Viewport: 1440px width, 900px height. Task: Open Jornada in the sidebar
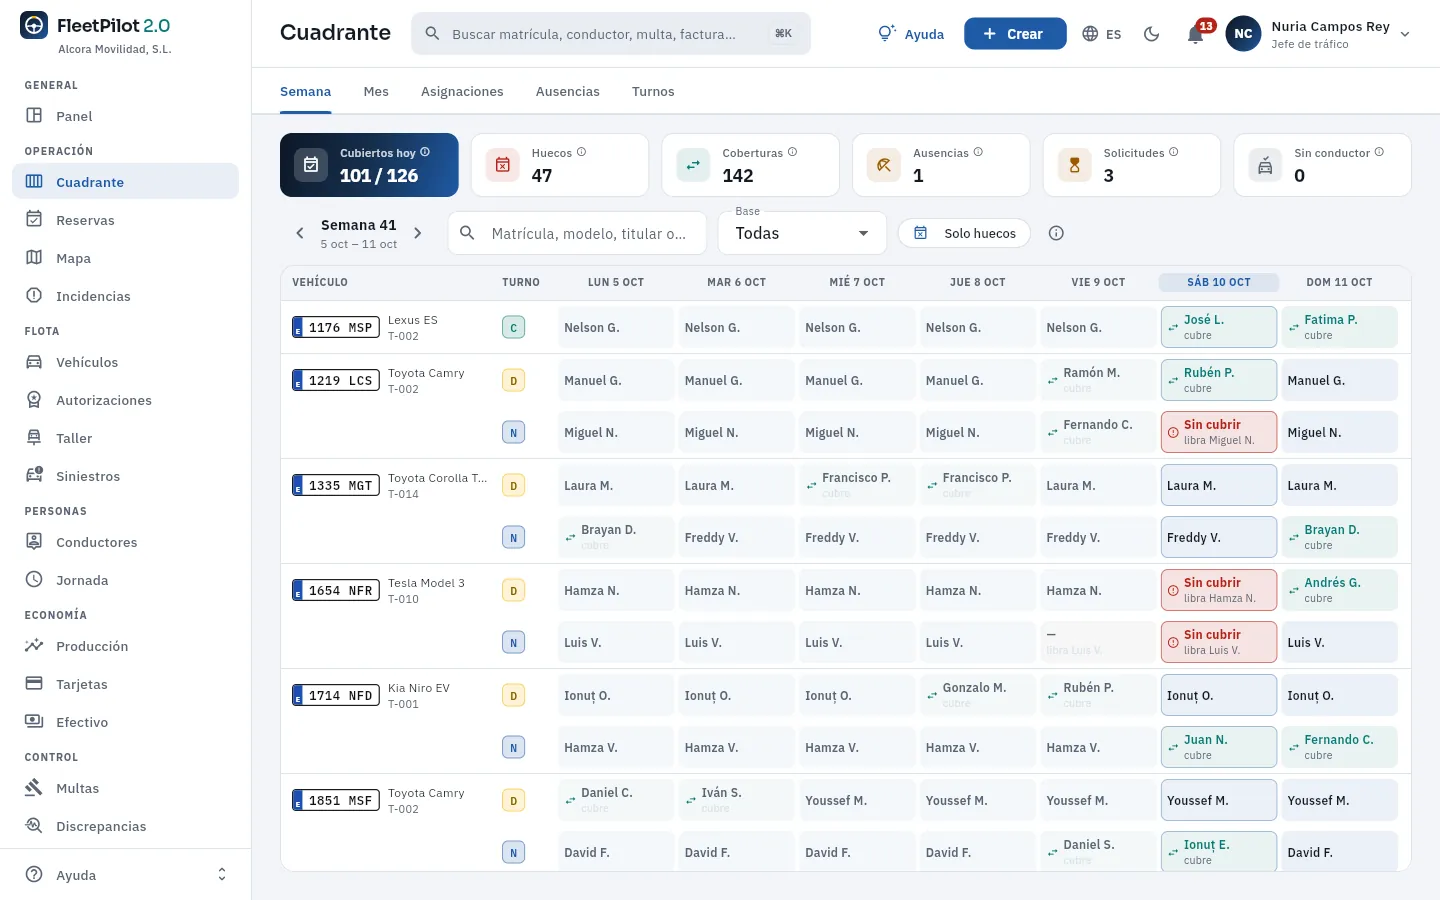point(125,580)
